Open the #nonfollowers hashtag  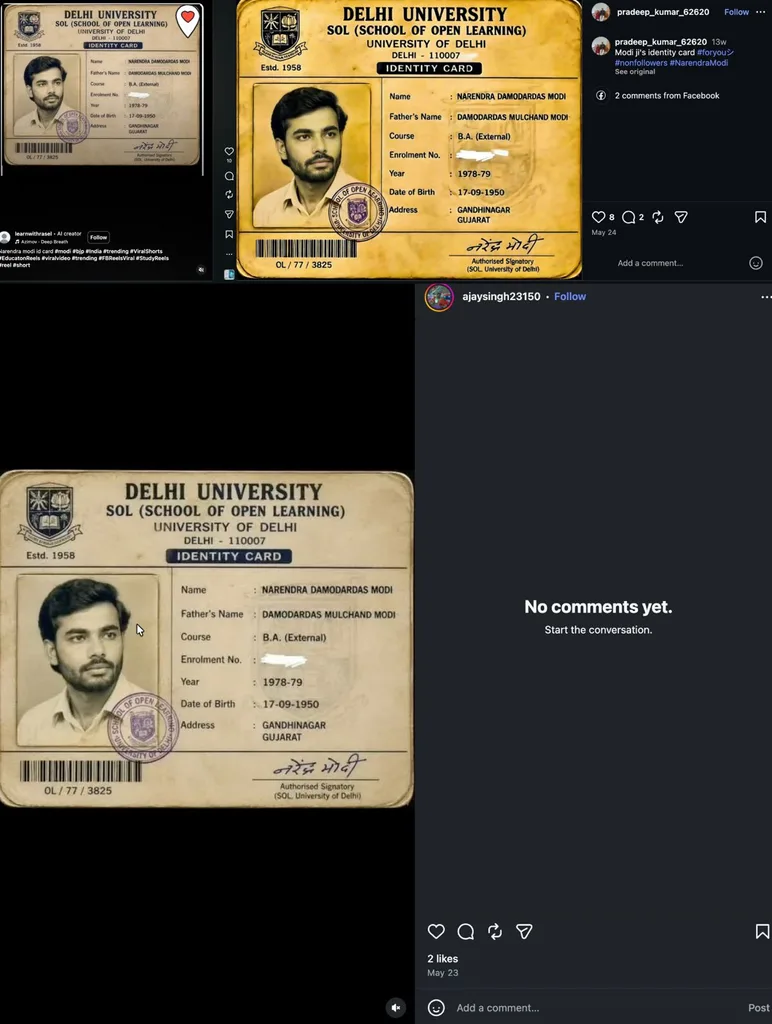coord(641,63)
